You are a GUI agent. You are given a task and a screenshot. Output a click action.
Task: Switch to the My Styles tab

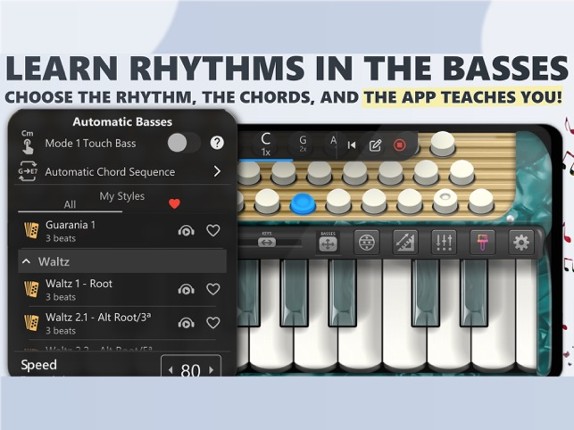coord(122,196)
